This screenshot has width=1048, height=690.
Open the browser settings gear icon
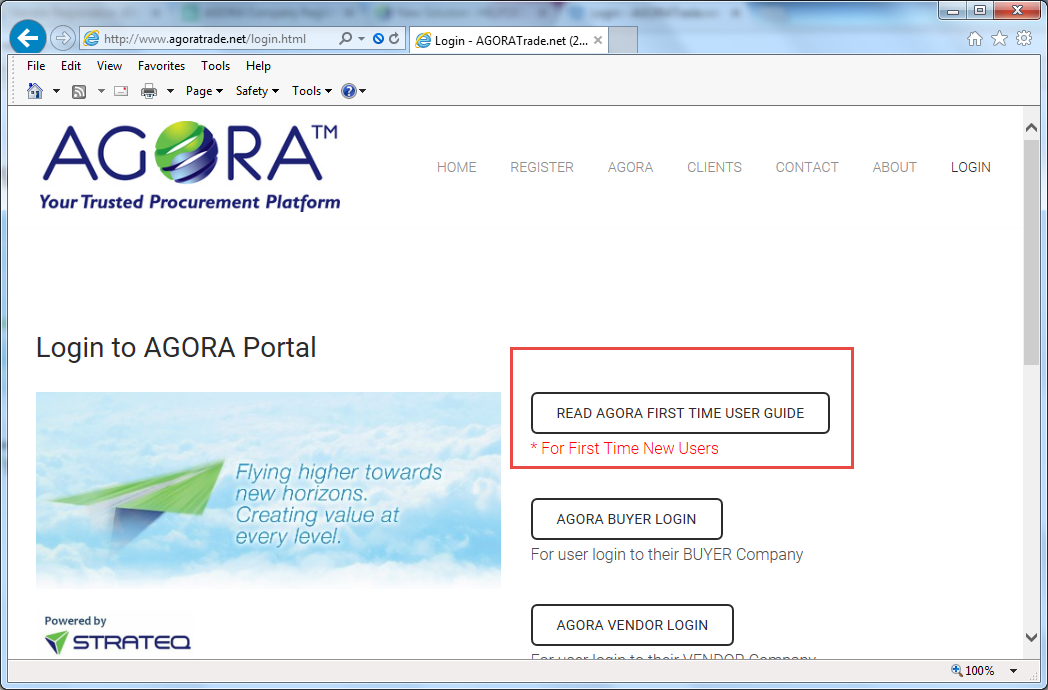1024,38
